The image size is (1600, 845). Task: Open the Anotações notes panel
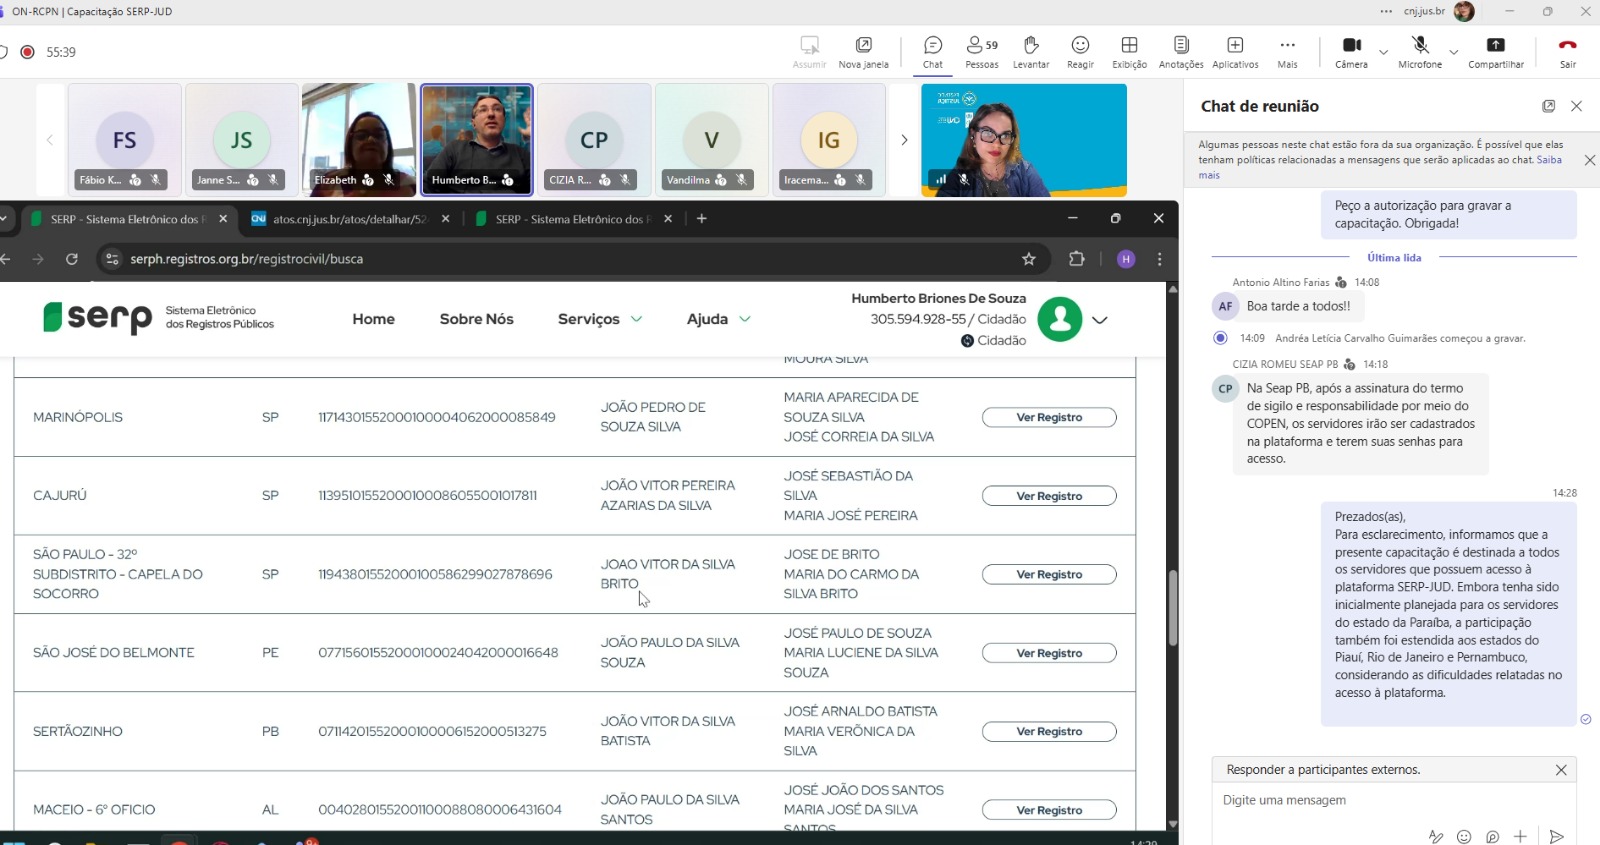[1181, 52]
